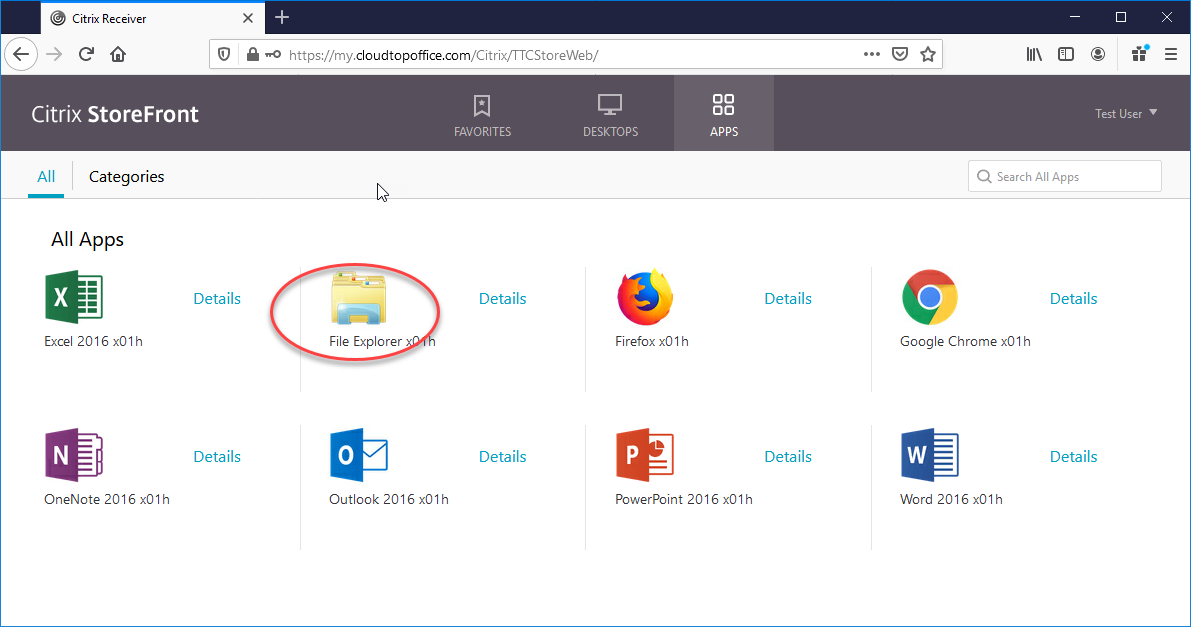The width and height of the screenshot is (1191, 627).
Task: Open the Library bookmarks icon
Action: [x=1034, y=55]
